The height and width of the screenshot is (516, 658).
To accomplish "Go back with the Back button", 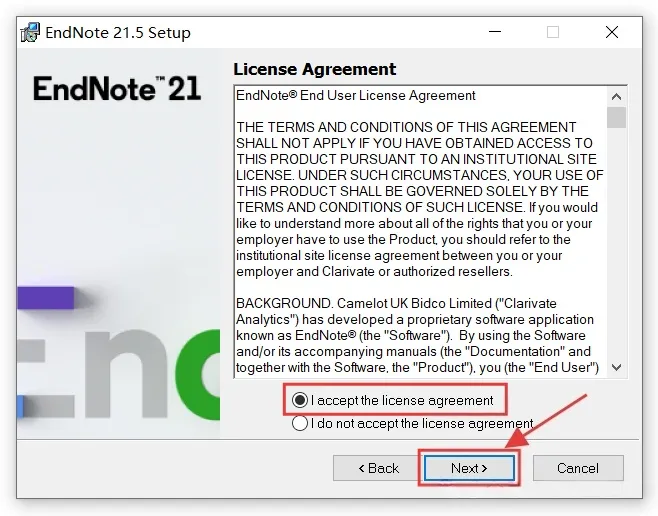I will 379,468.
